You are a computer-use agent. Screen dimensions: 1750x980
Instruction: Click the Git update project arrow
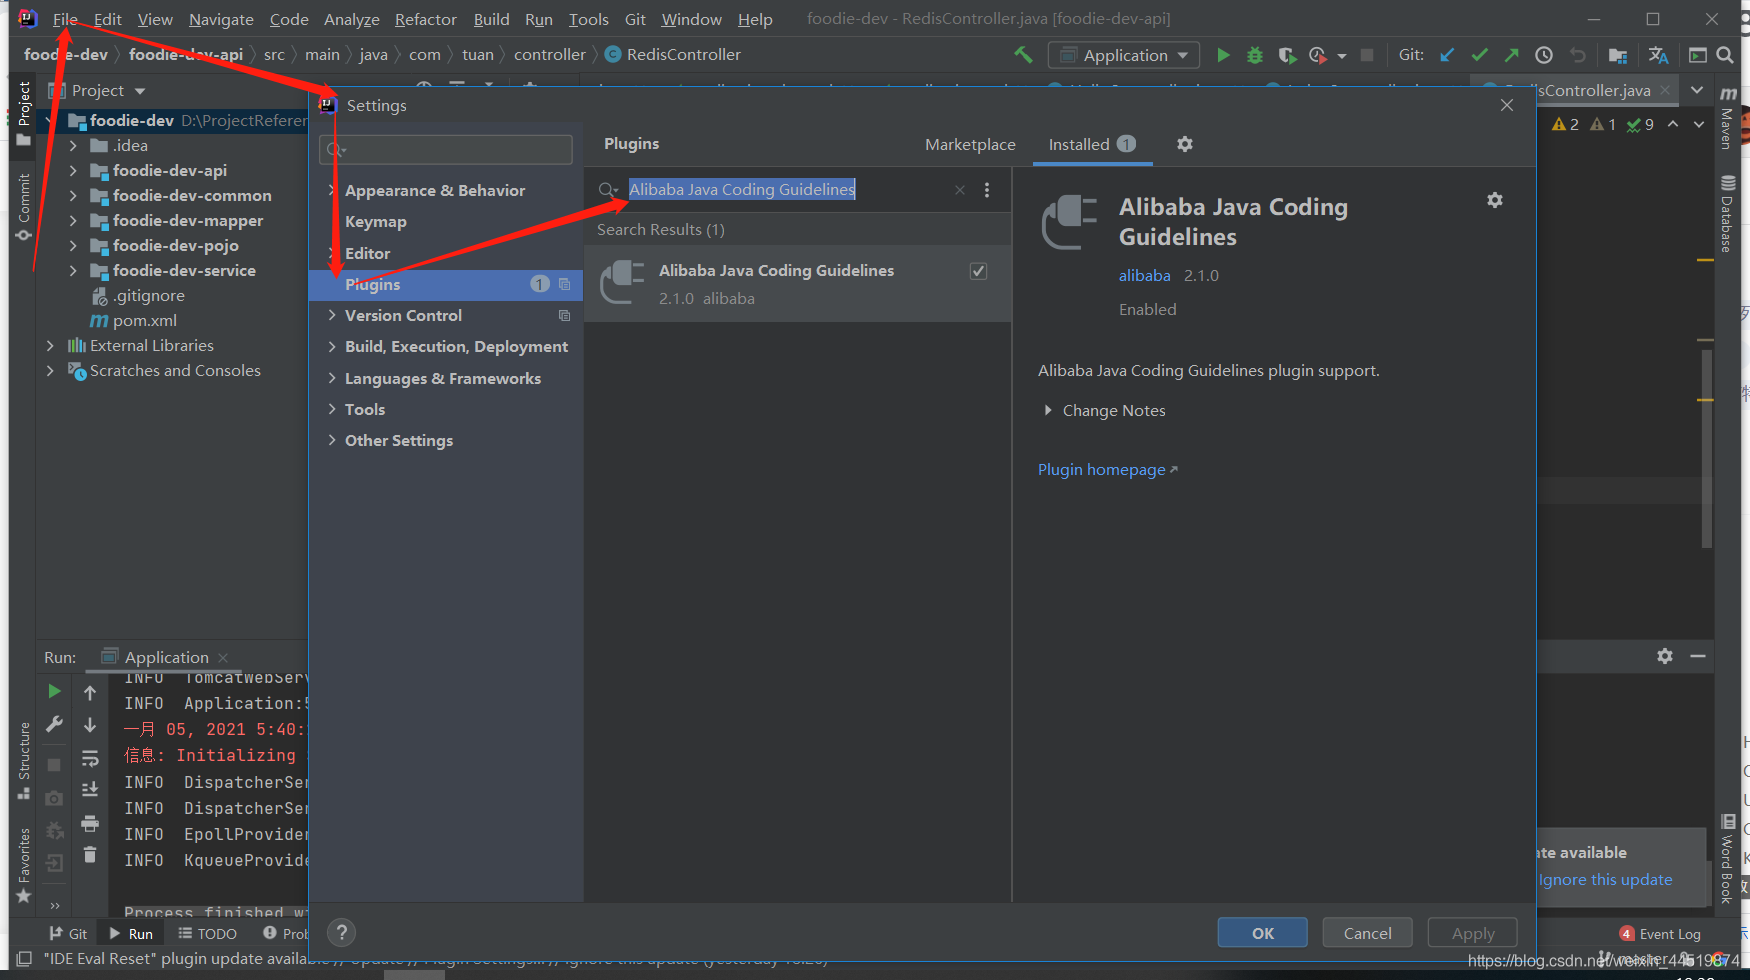click(1447, 55)
